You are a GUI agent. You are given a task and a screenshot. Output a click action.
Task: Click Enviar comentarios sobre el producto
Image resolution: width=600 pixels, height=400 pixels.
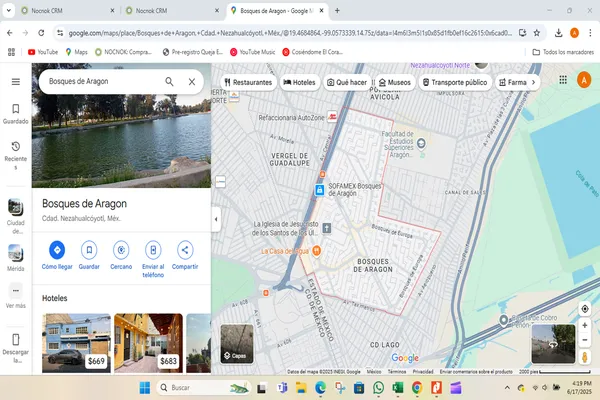[x=476, y=372]
